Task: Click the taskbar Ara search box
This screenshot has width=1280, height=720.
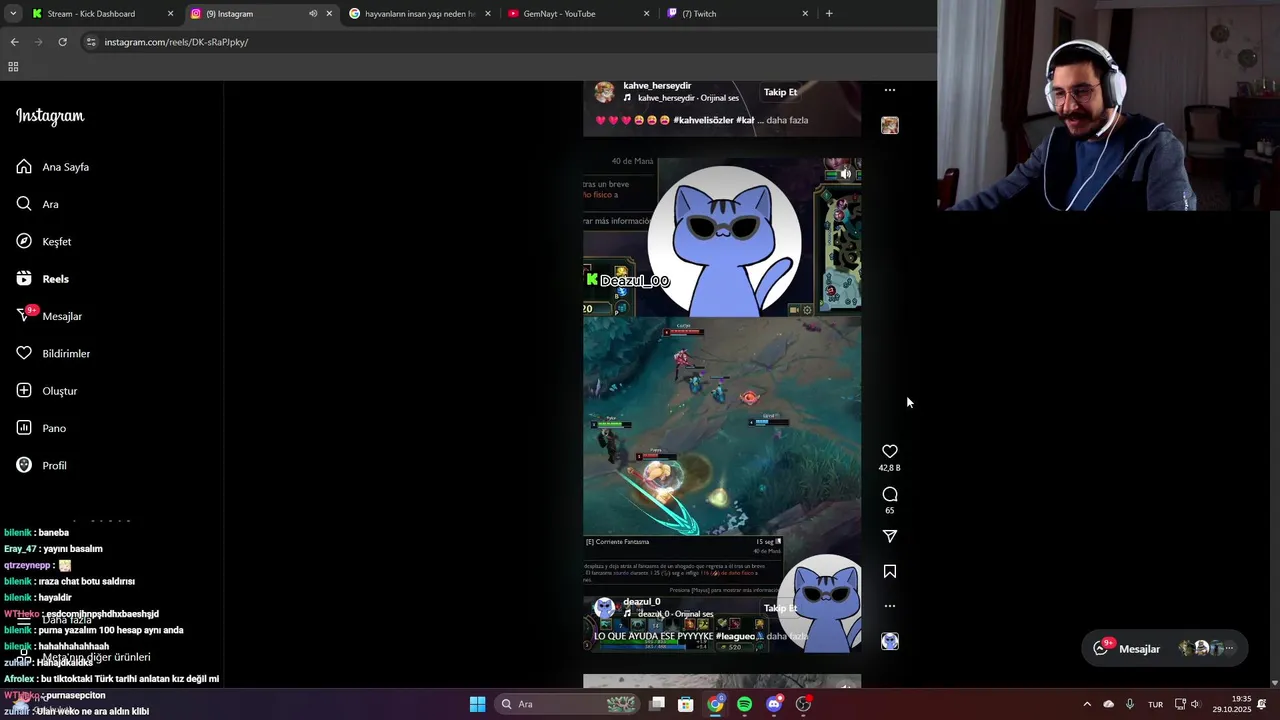Action: [567, 704]
